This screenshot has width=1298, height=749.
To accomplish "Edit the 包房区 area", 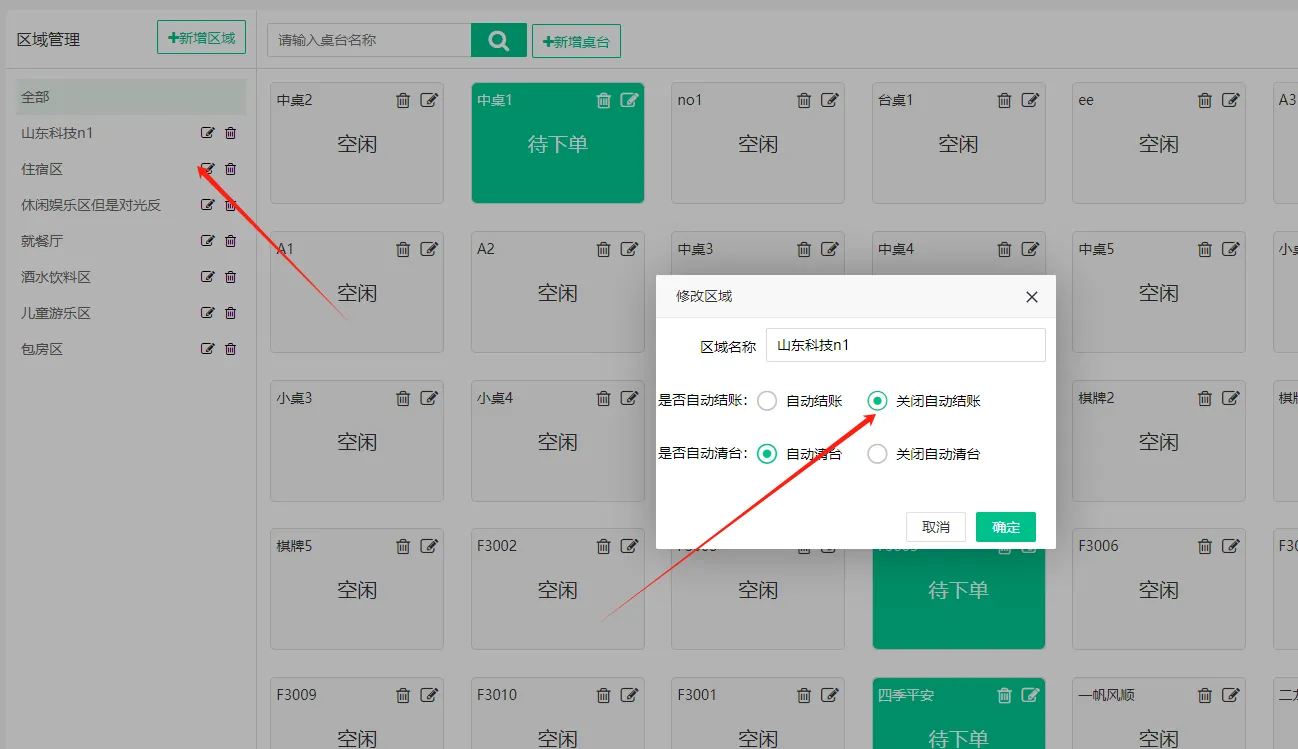I will point(208,349).
